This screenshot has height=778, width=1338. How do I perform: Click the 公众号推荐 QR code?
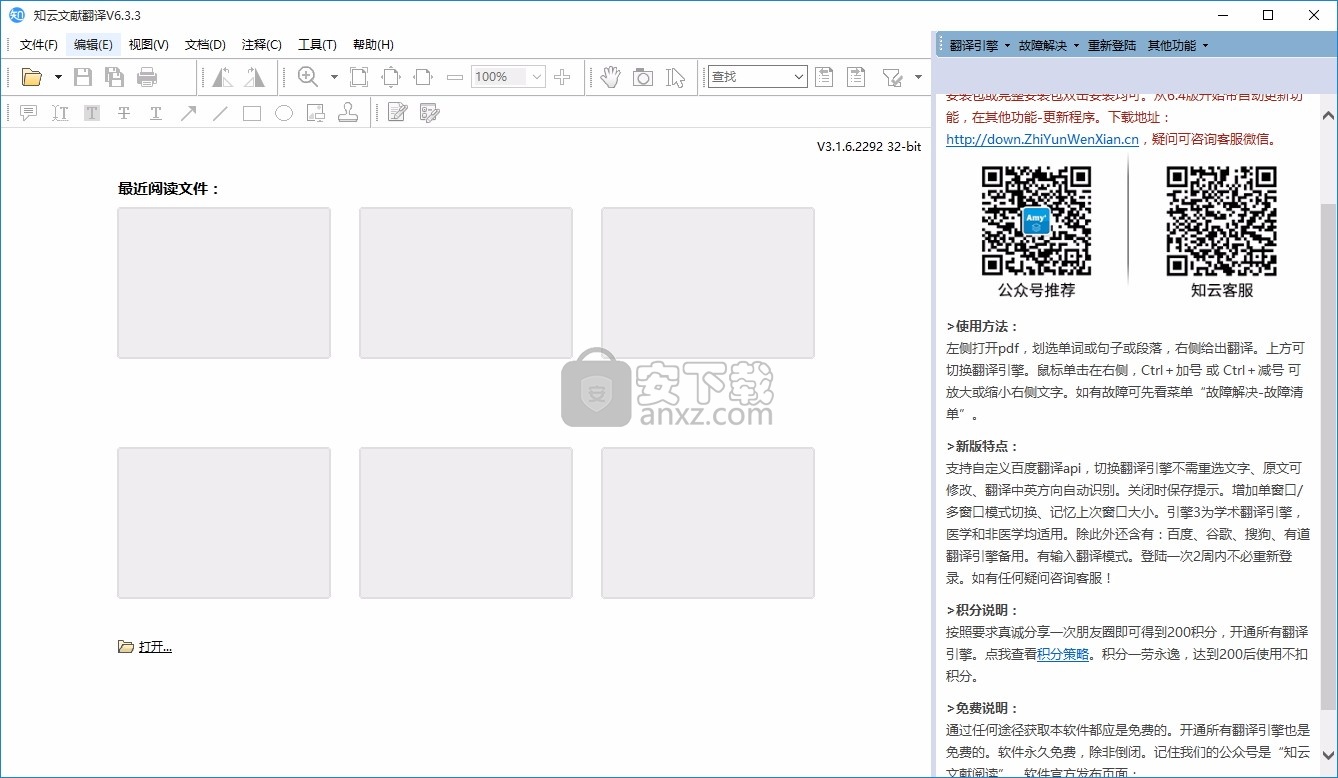click(1036, 221)
